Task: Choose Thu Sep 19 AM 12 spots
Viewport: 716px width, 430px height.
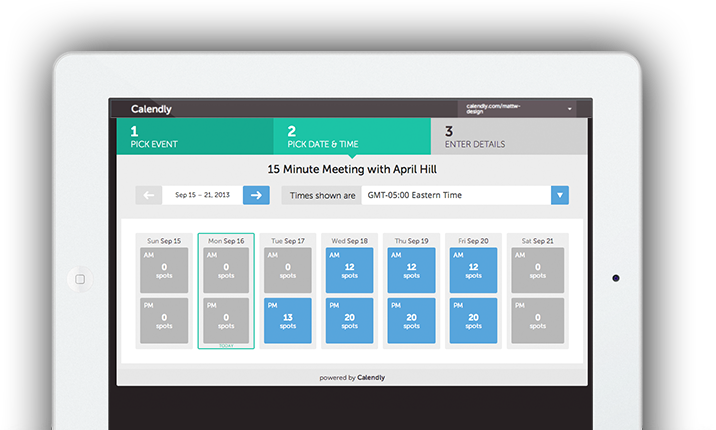Action: (411, 270)
